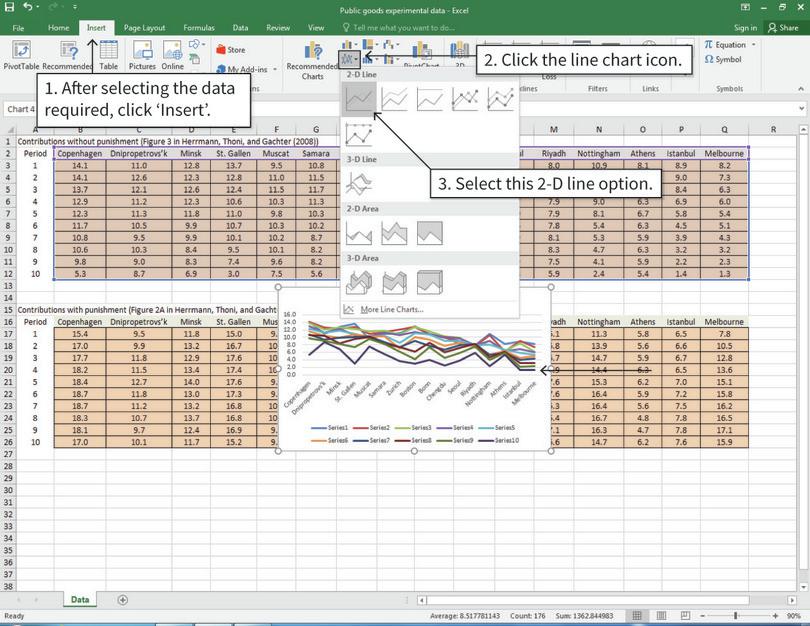810x626 pixels.
Task: Select the Melbourne header cell in row 2
Action: pyautogui.click(x=724, y=153)
